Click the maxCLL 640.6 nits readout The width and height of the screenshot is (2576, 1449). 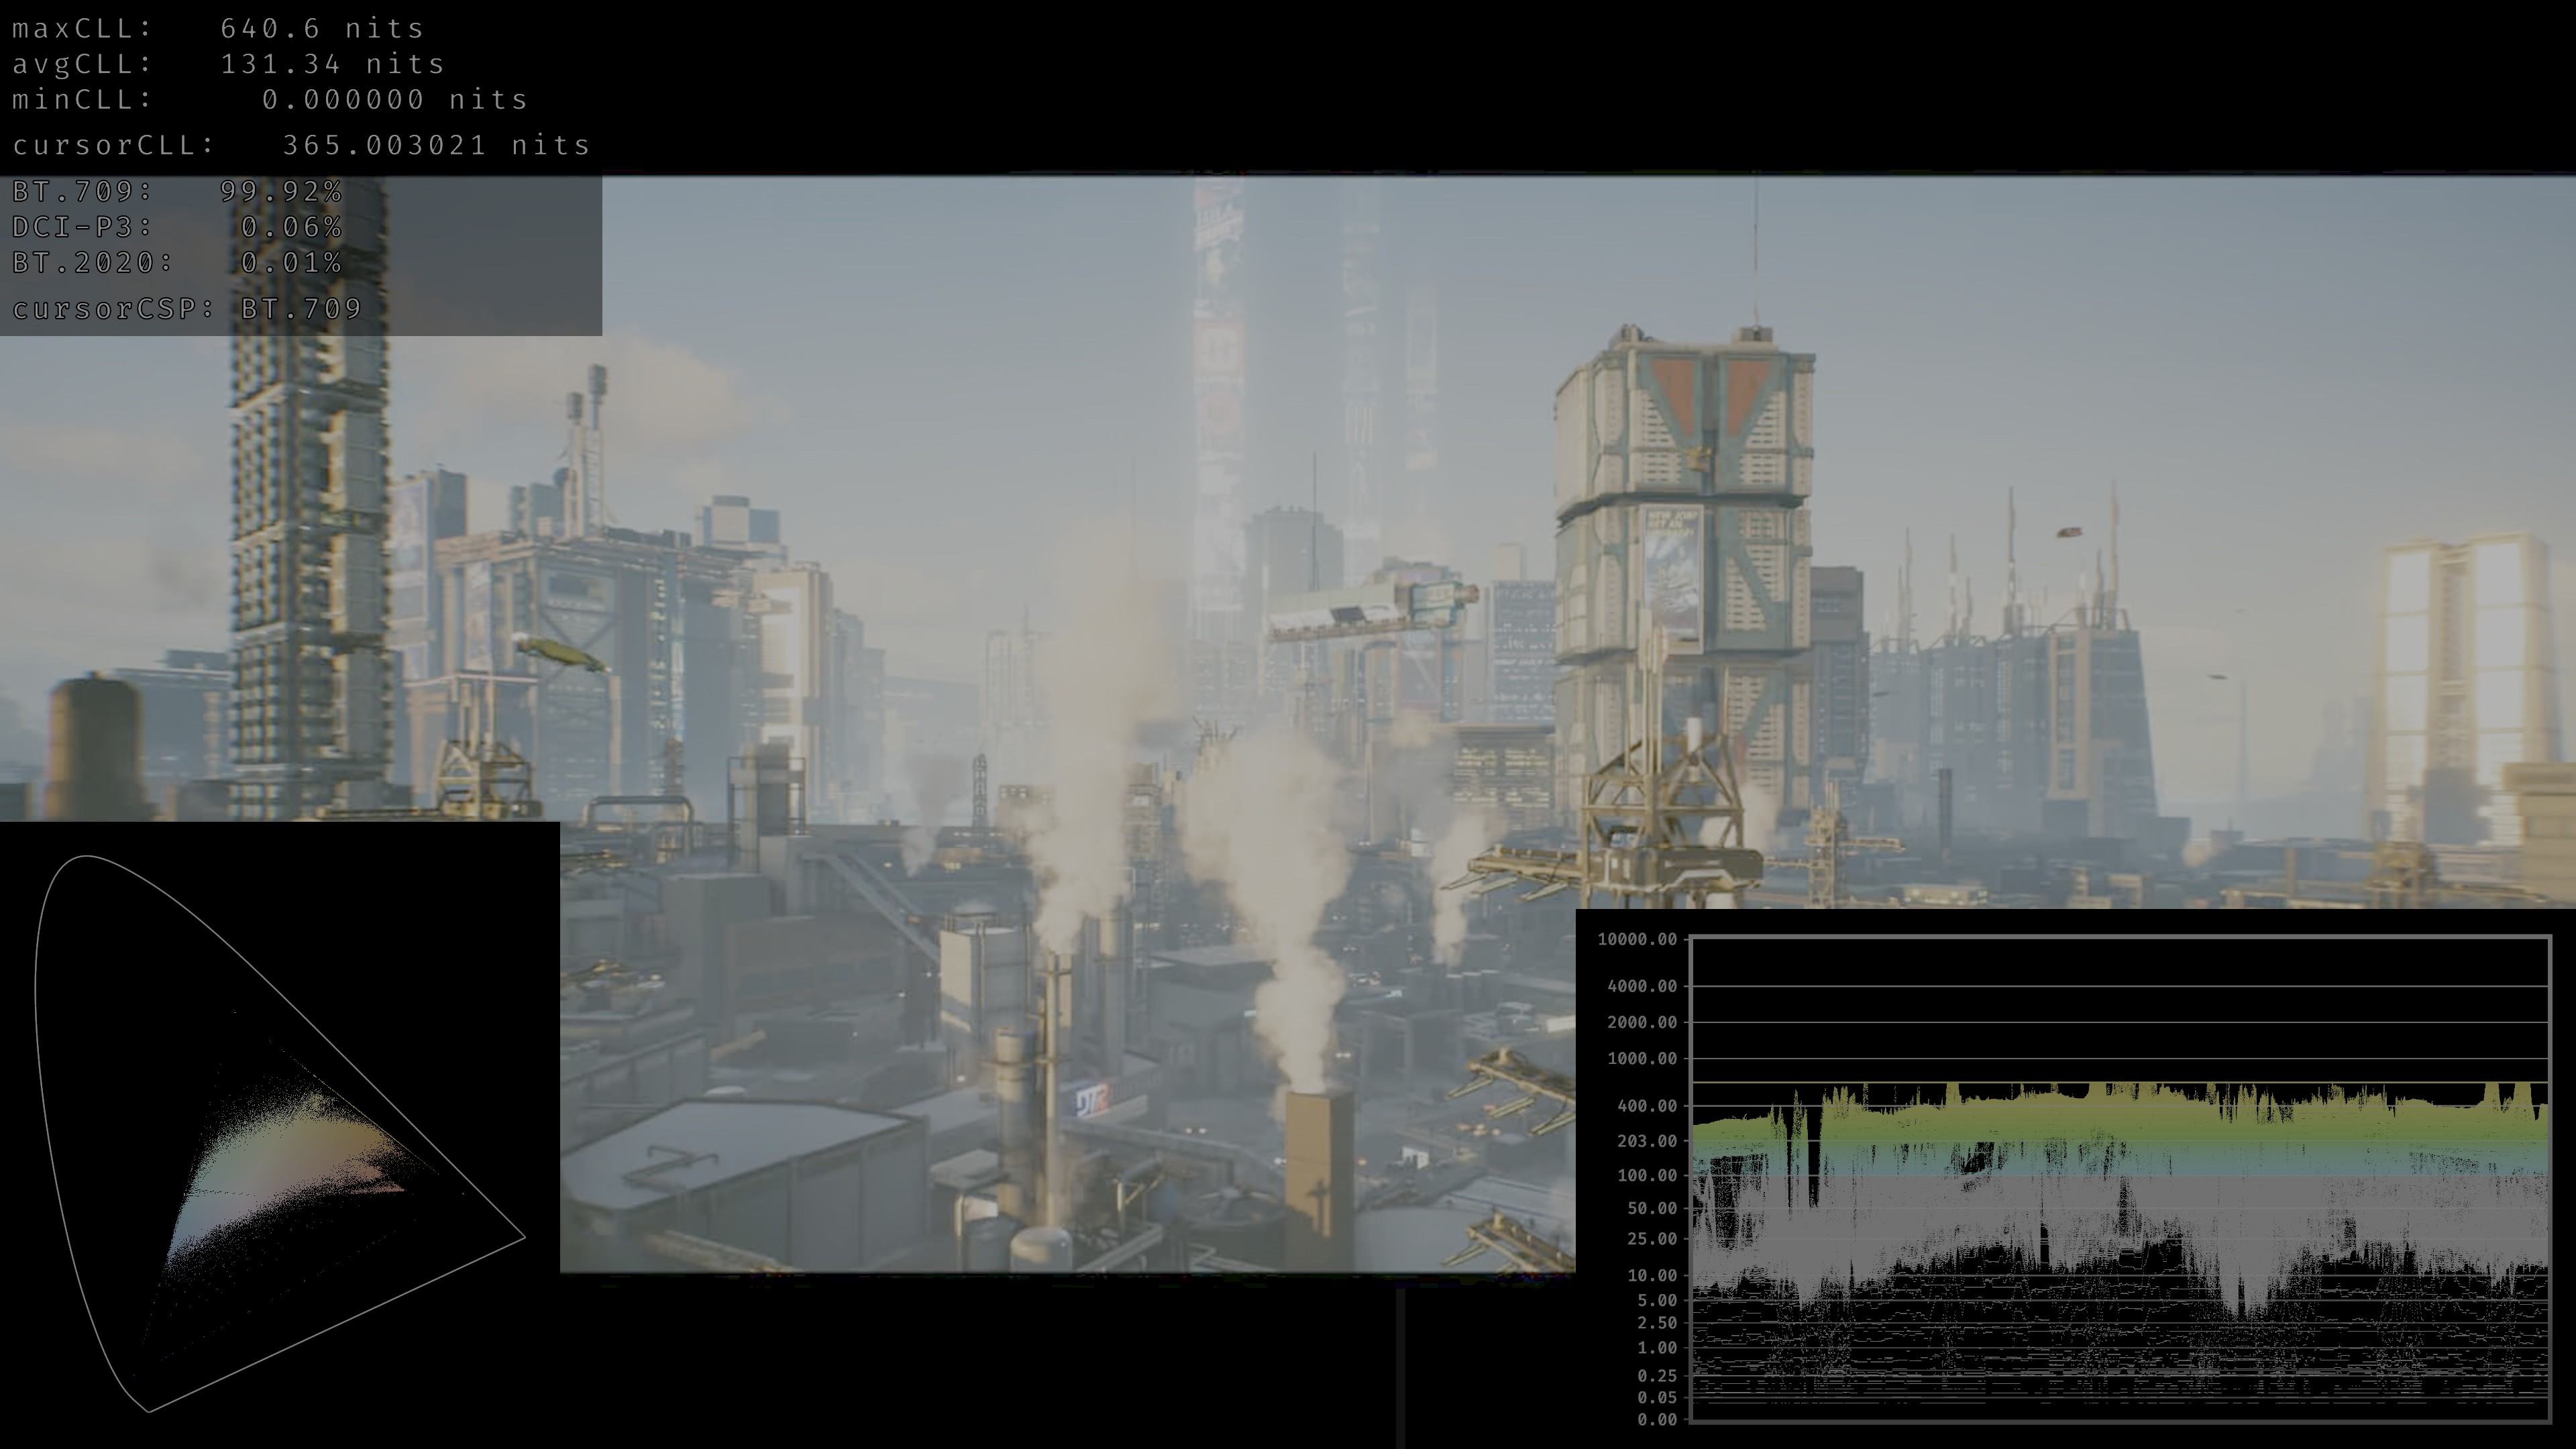[218, 28]
